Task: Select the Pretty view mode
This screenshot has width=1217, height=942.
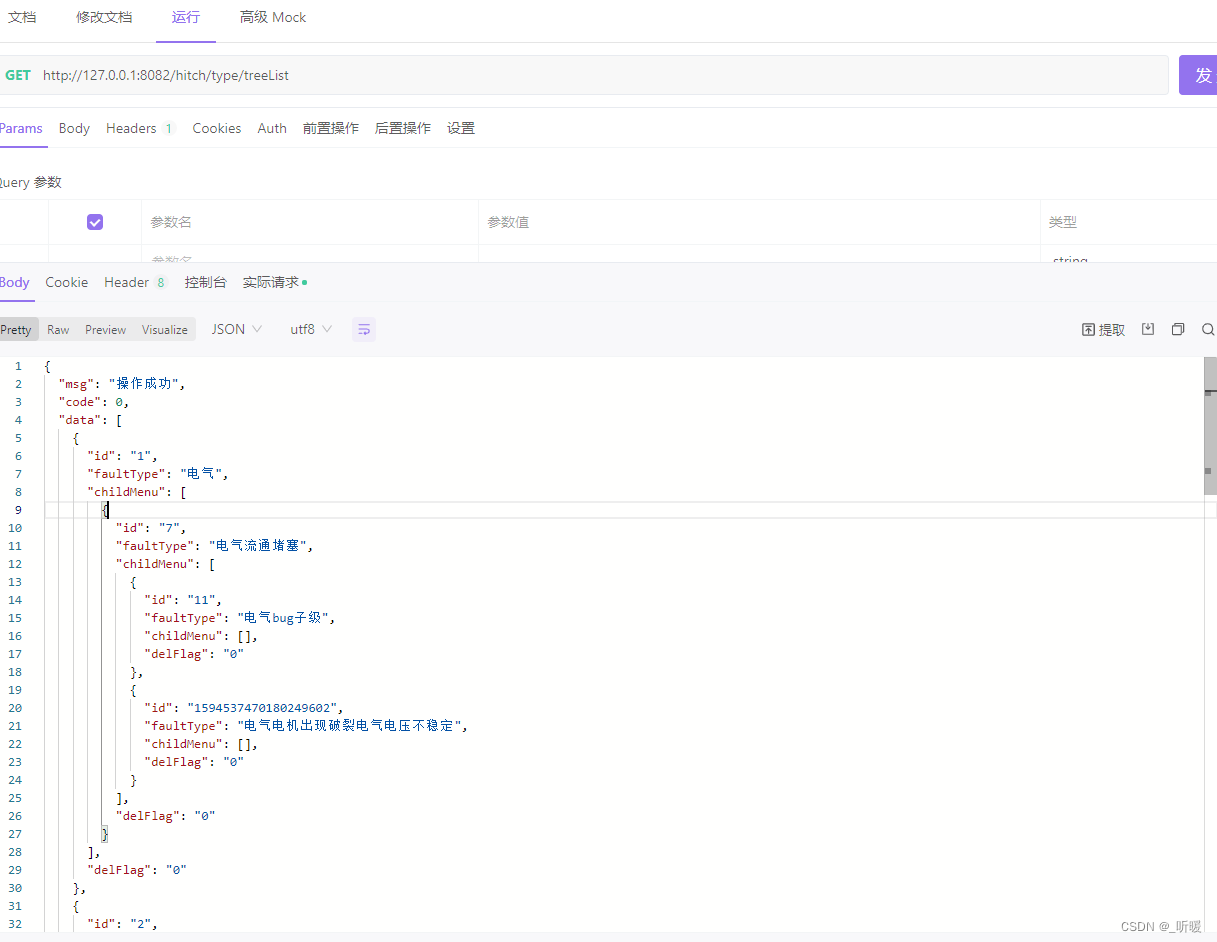Action: coord(17,329)
